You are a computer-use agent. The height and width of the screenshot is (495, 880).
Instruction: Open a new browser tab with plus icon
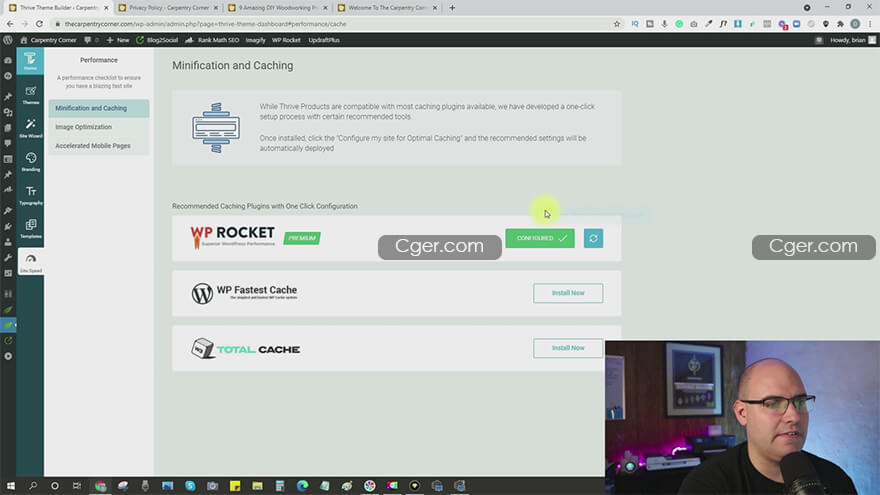pyautogui.click(x=452, y=8)
